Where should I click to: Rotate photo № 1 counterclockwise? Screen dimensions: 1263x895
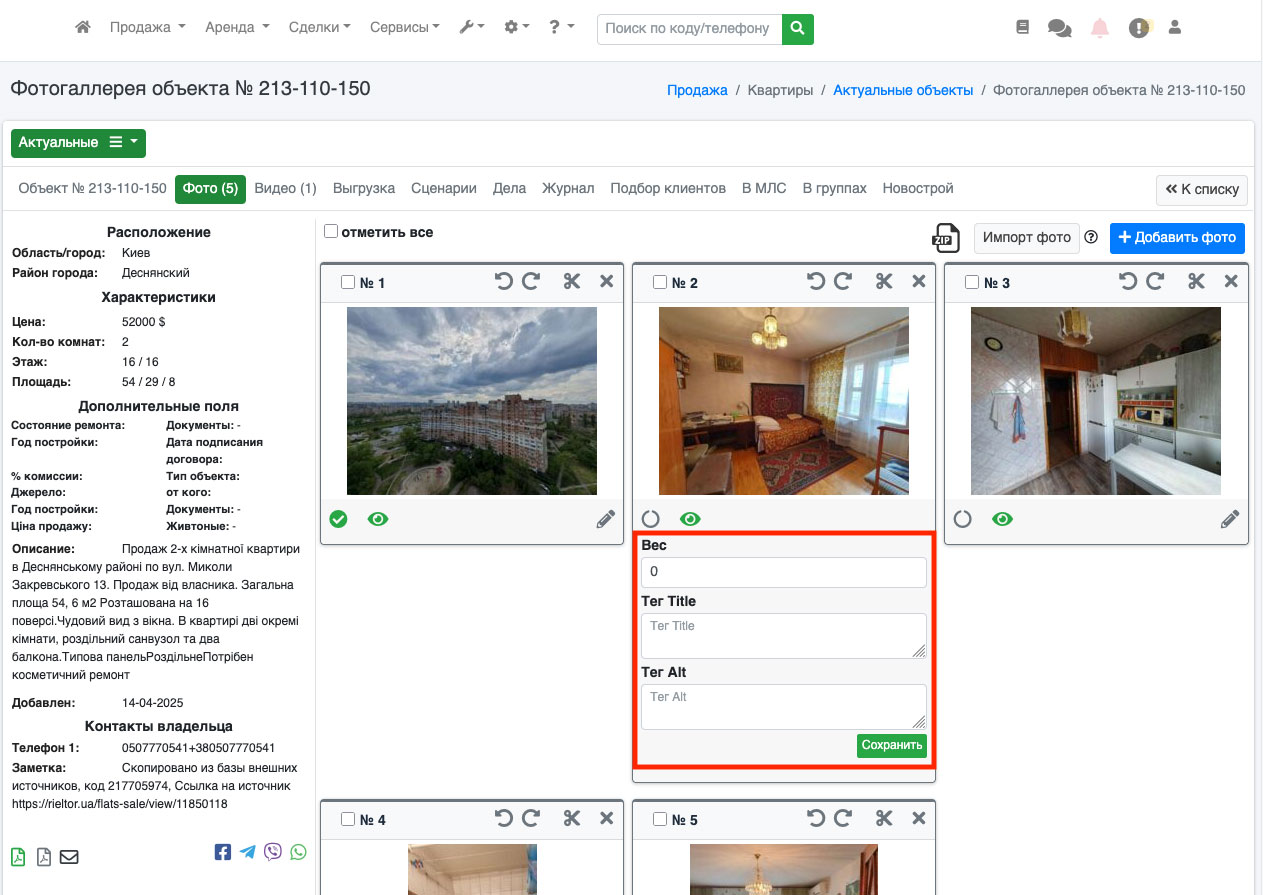(x=504, y=282)
